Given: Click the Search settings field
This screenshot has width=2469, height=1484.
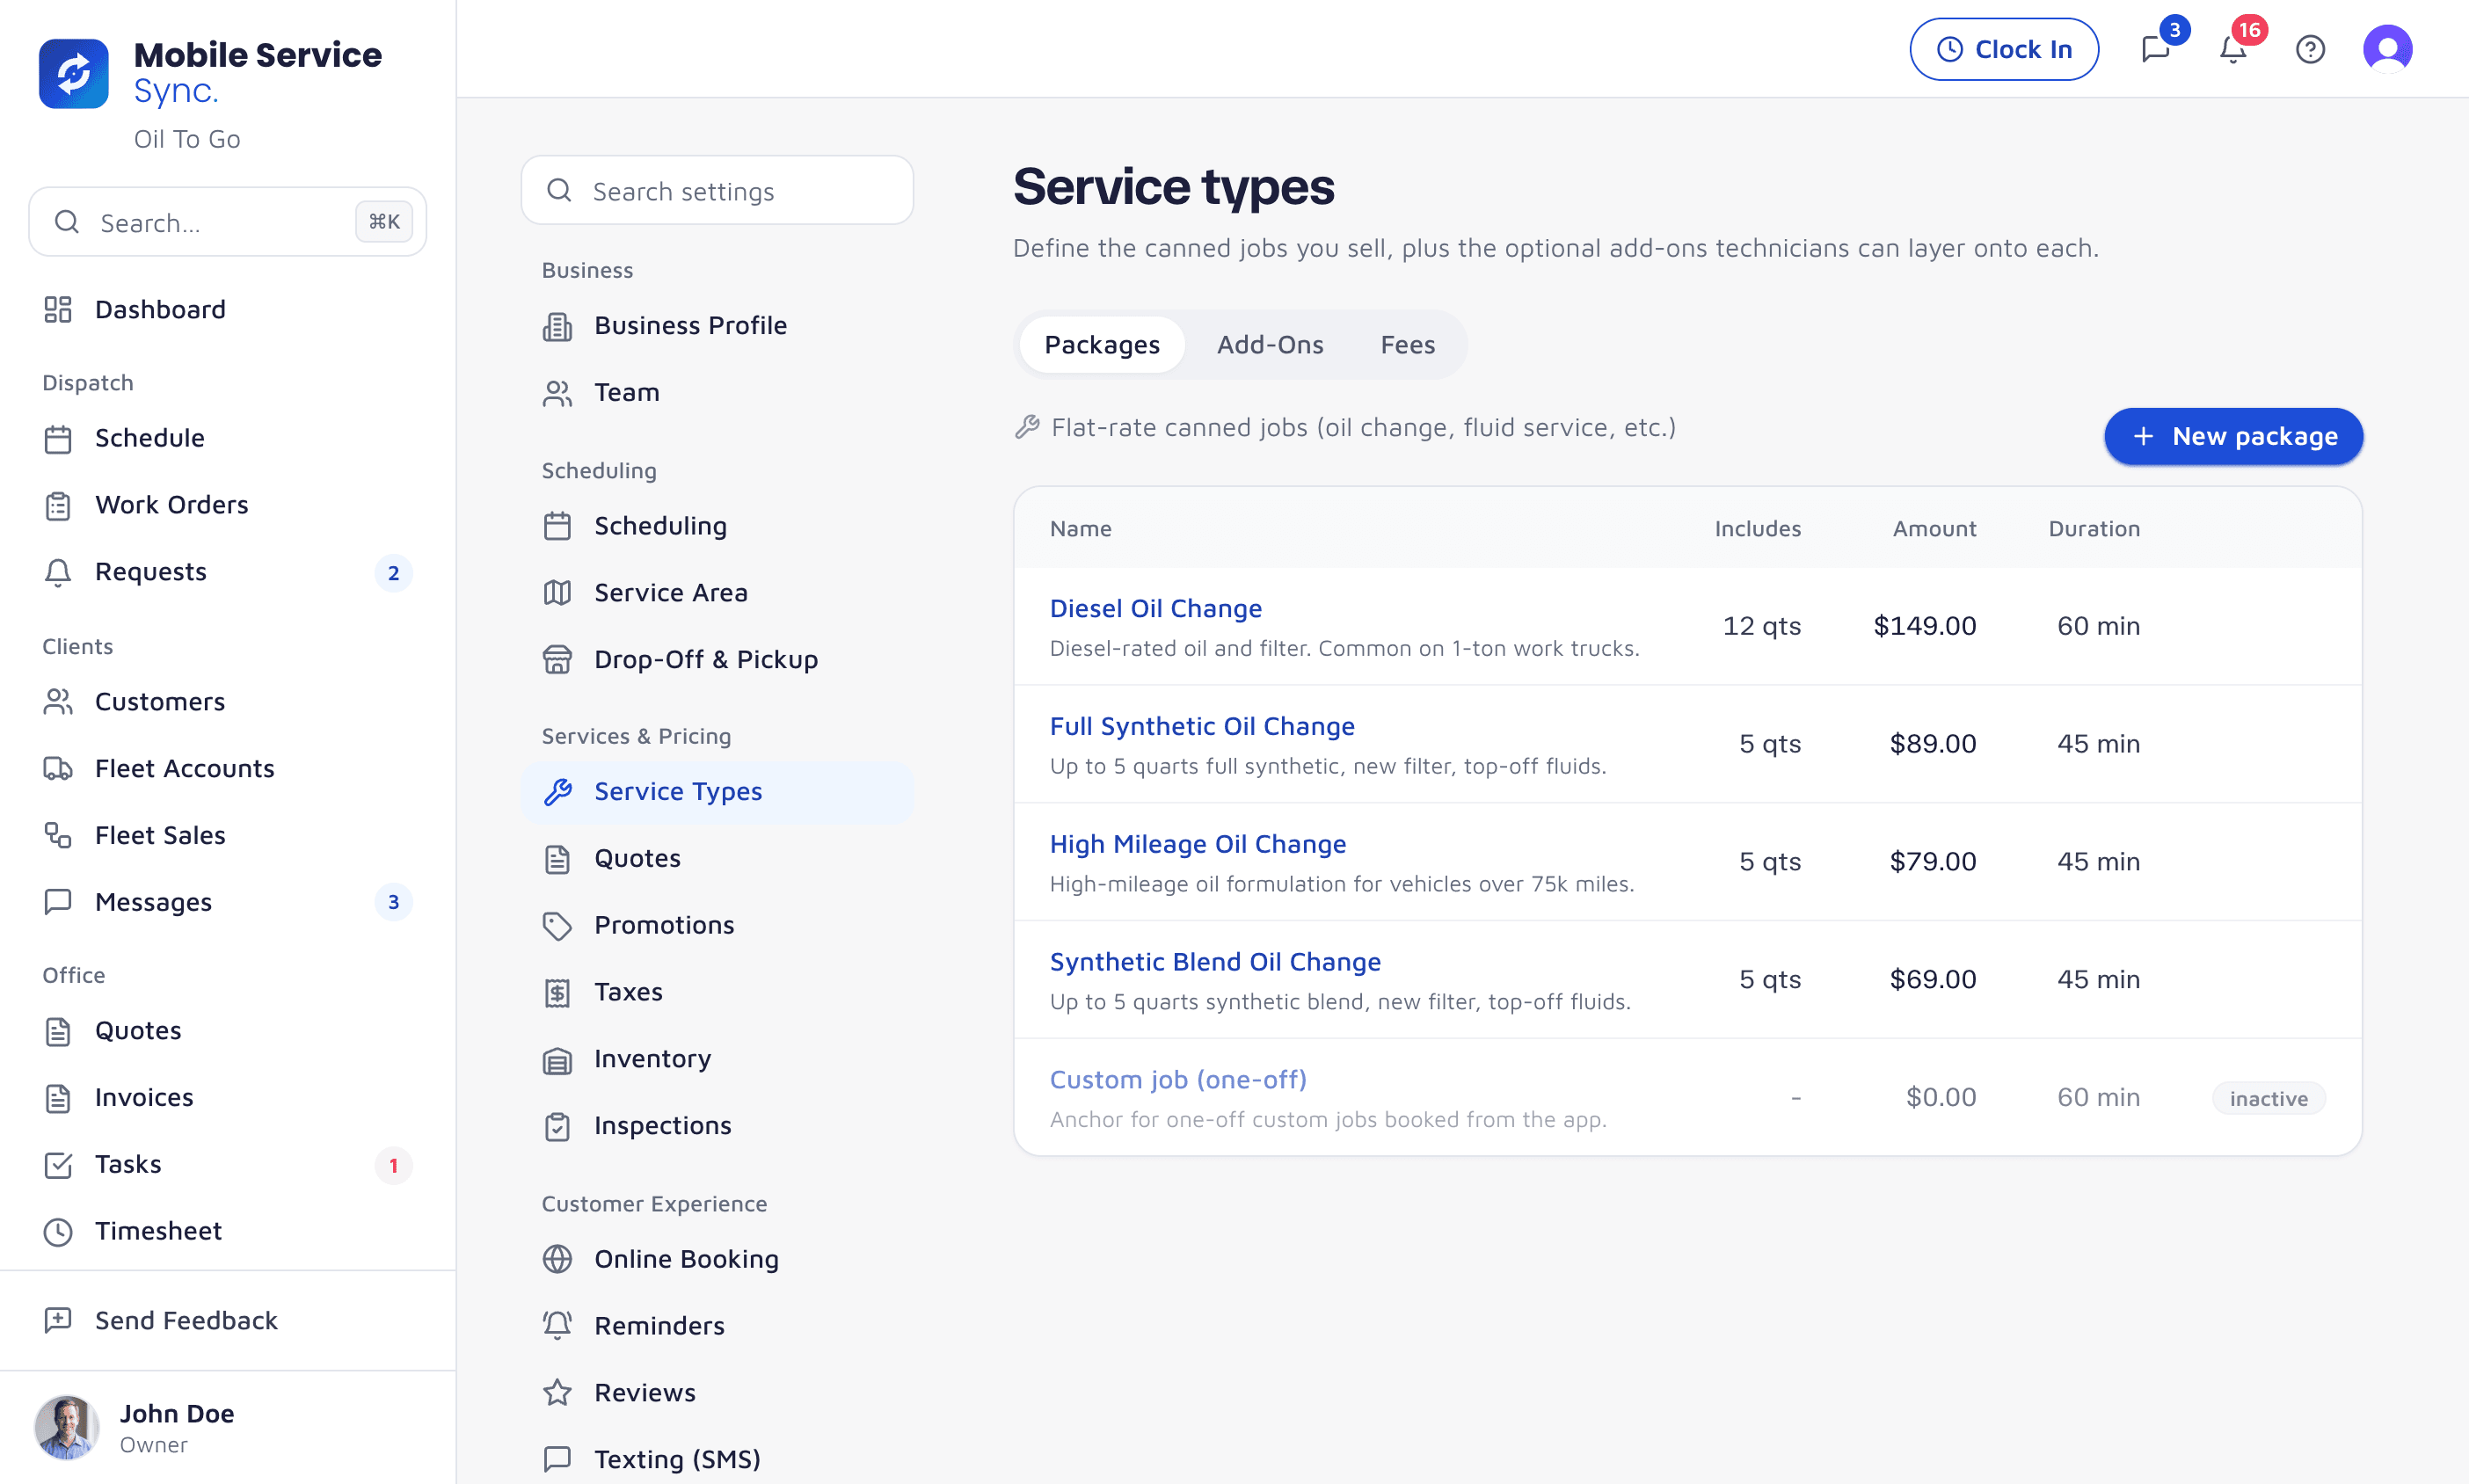Looking at the screenshot, I should 717,191.
